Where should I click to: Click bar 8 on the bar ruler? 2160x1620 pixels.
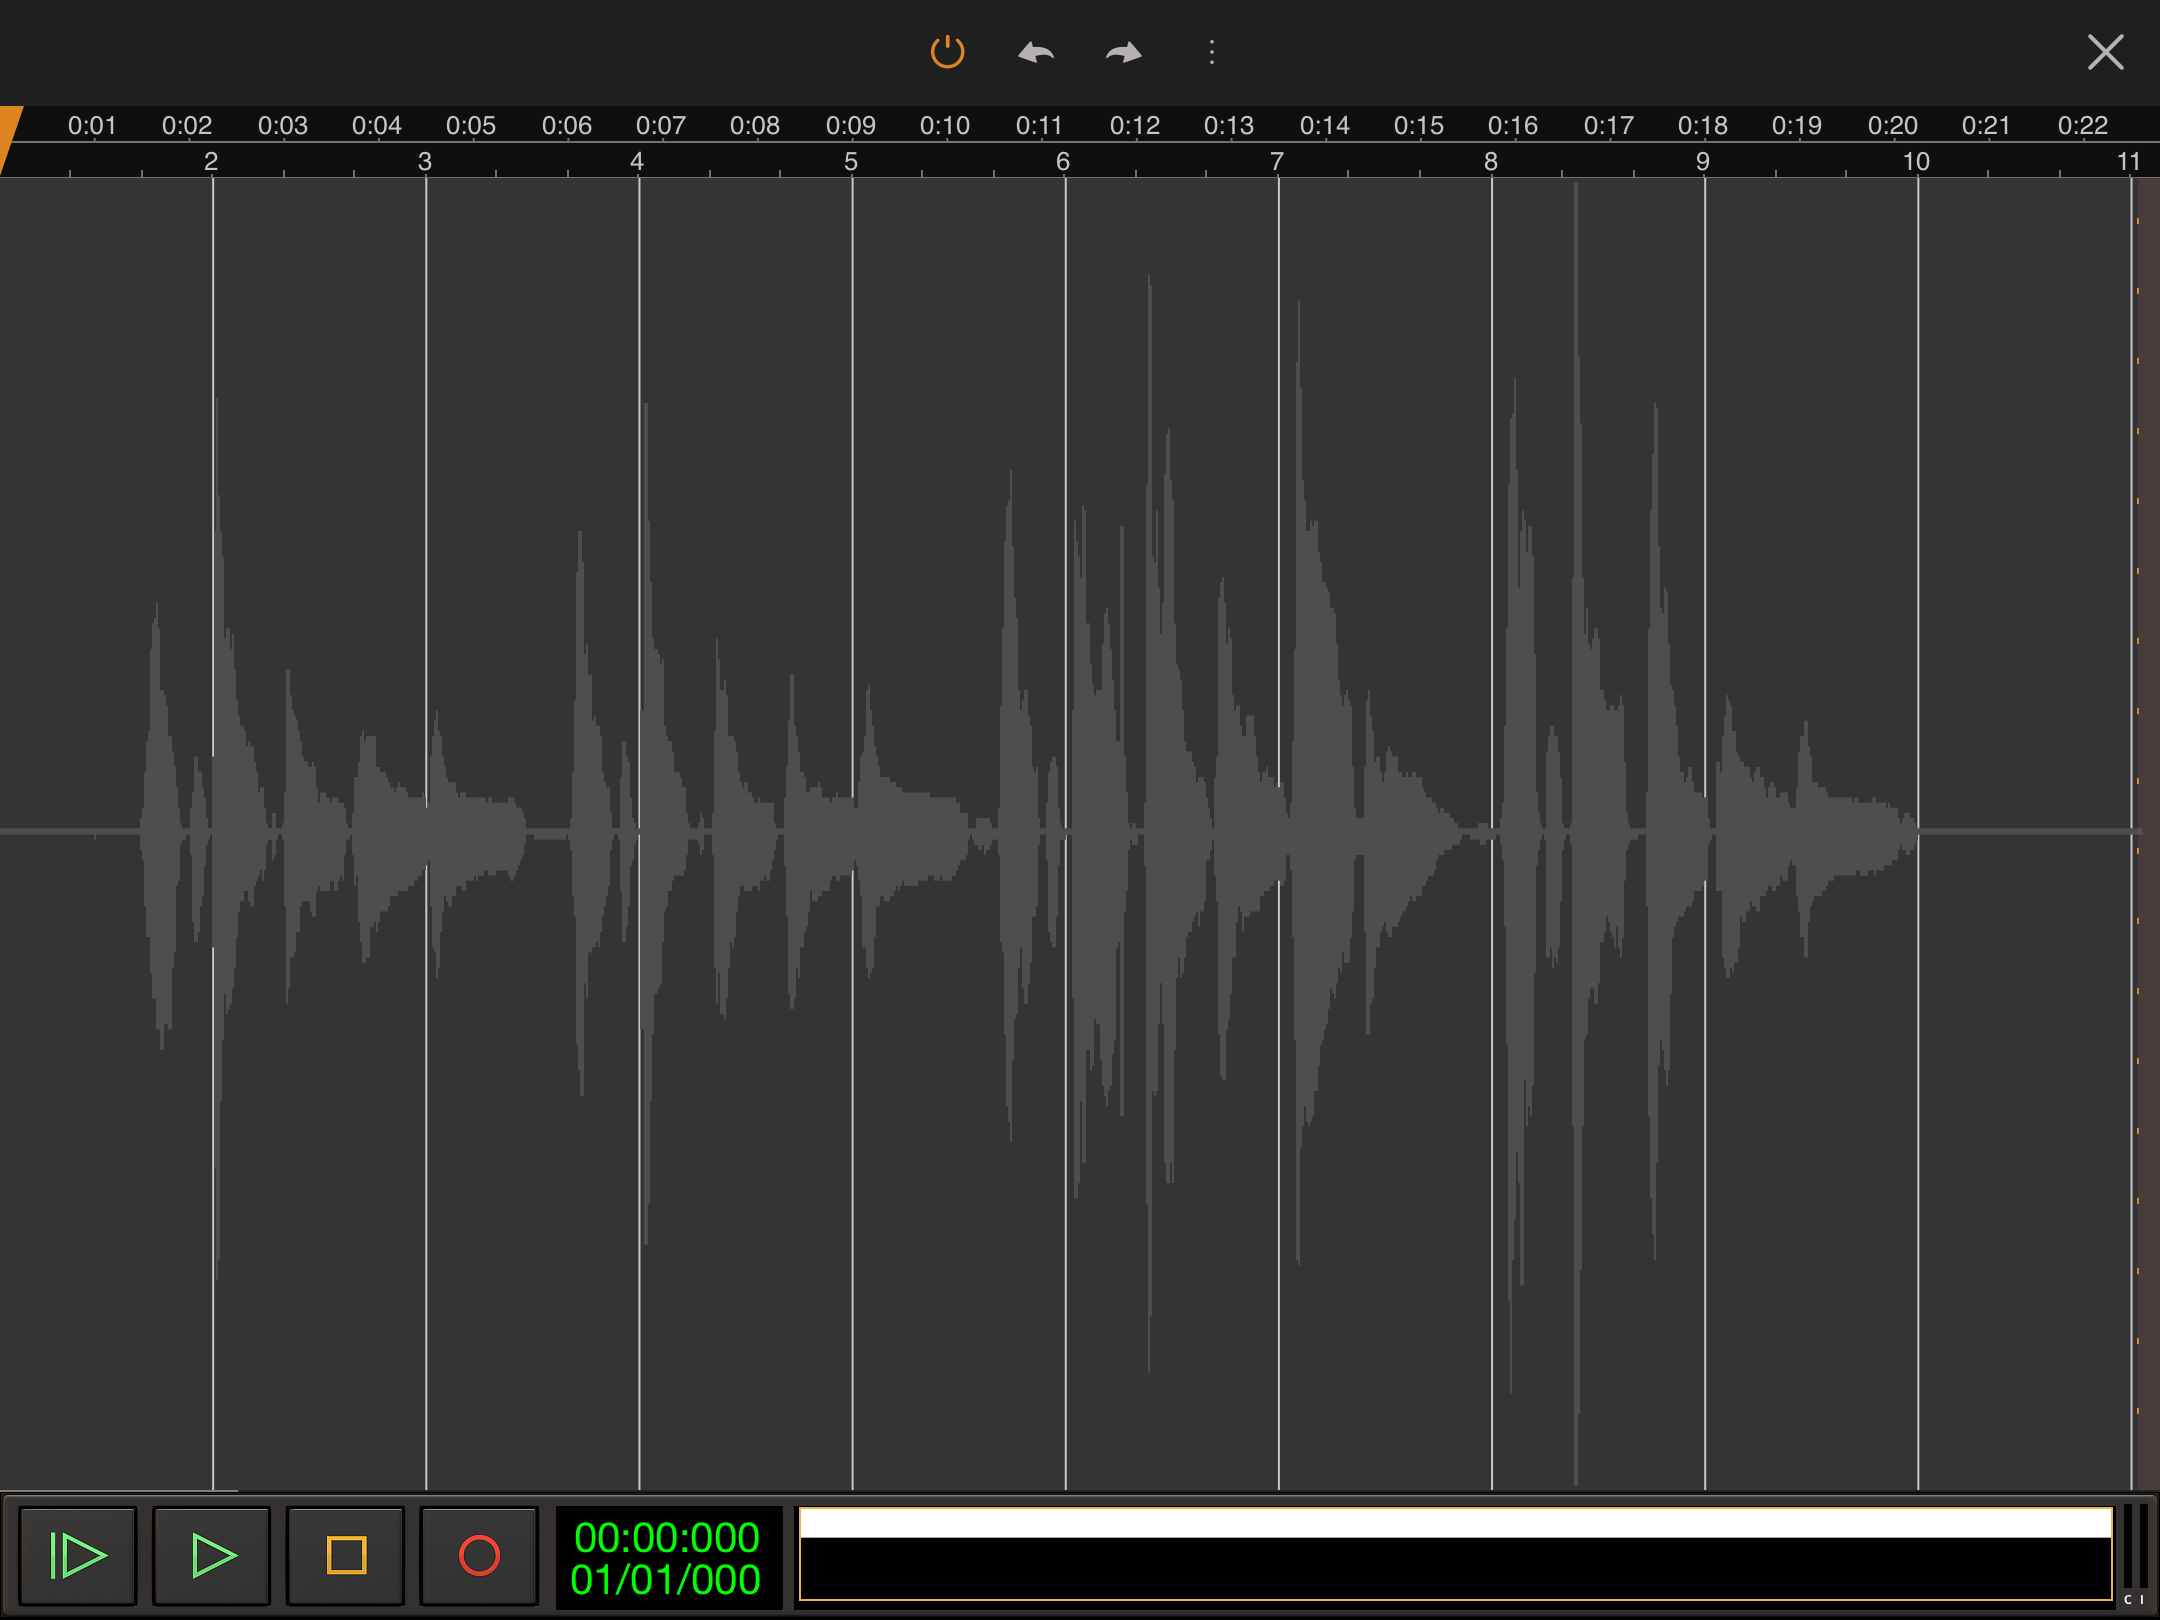click(1490, 161)
